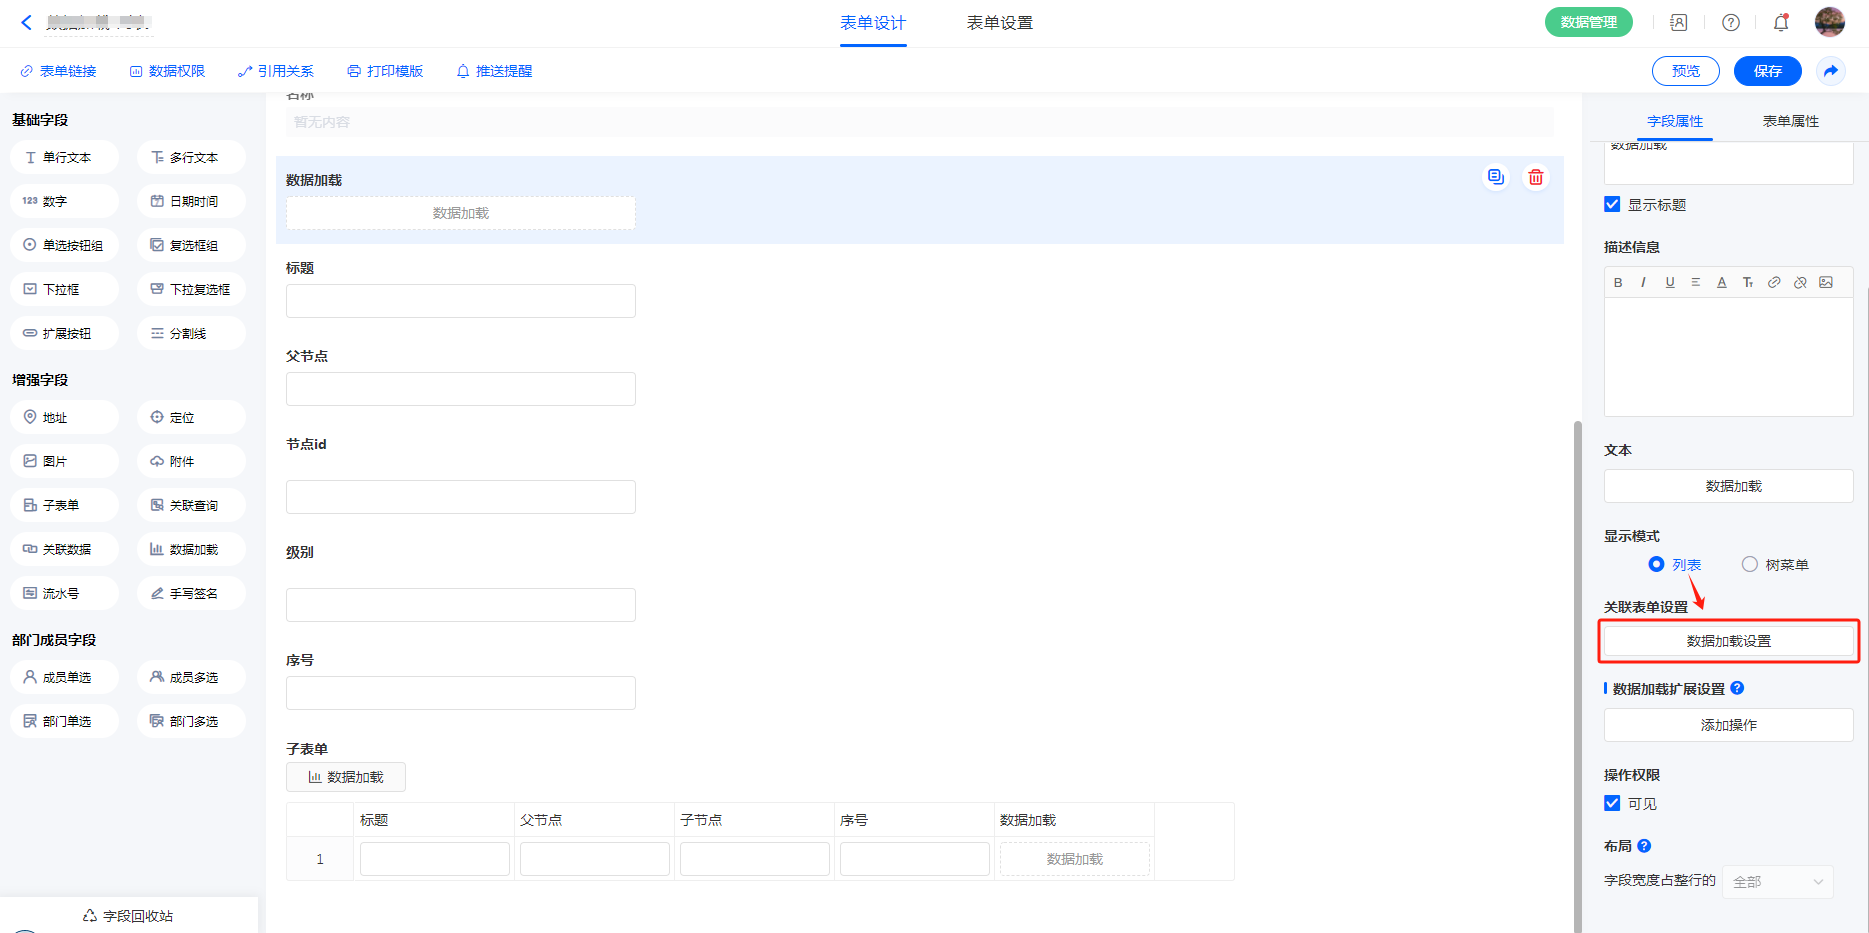Open the notification bell icon
This screenshot has width=1869, height=933.
click(x=1781, y=23)
